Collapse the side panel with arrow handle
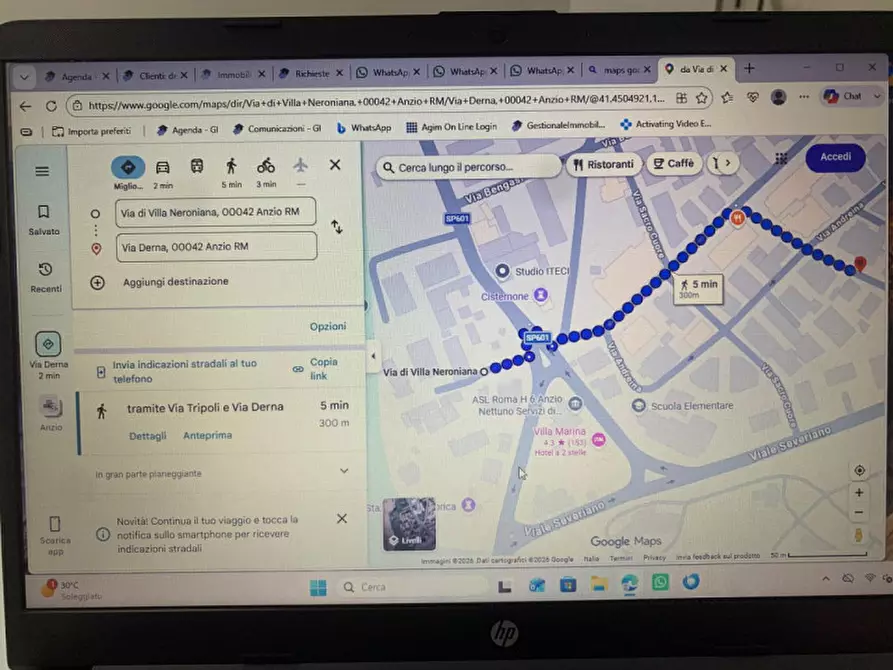 [373, 357]
